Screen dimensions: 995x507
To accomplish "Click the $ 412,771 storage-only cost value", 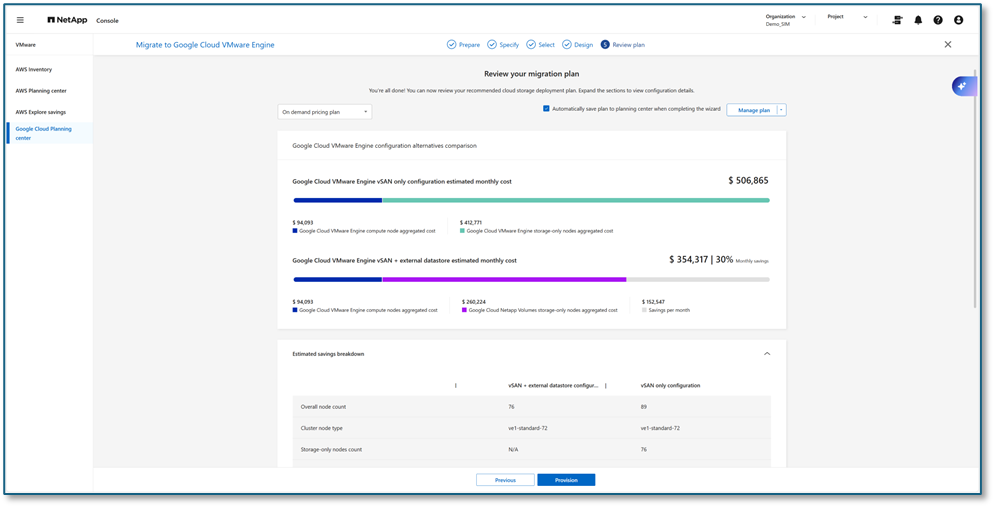I will tap(471, 223).
